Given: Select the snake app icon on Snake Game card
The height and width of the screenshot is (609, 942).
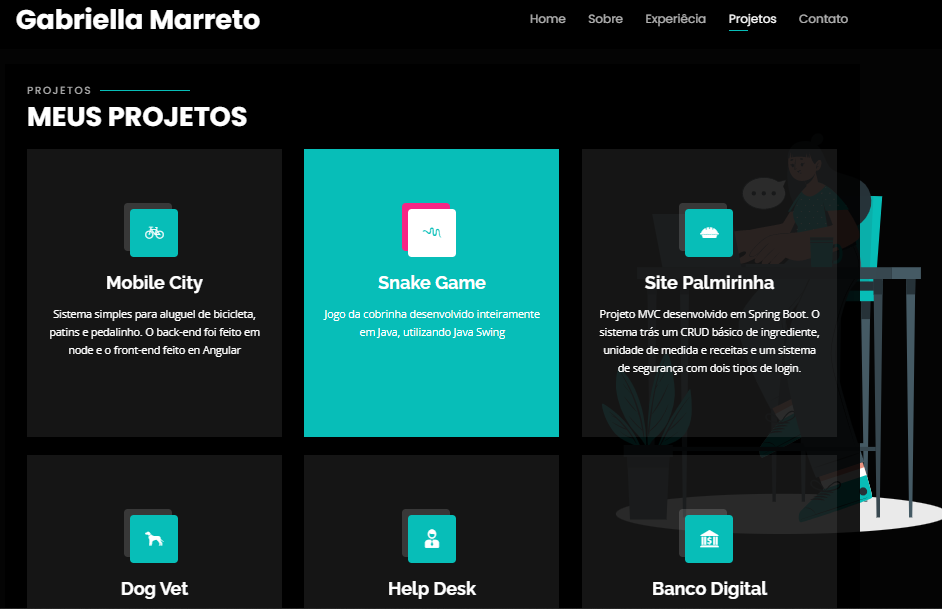Looking at the screenshot, I should pos(434,232).
